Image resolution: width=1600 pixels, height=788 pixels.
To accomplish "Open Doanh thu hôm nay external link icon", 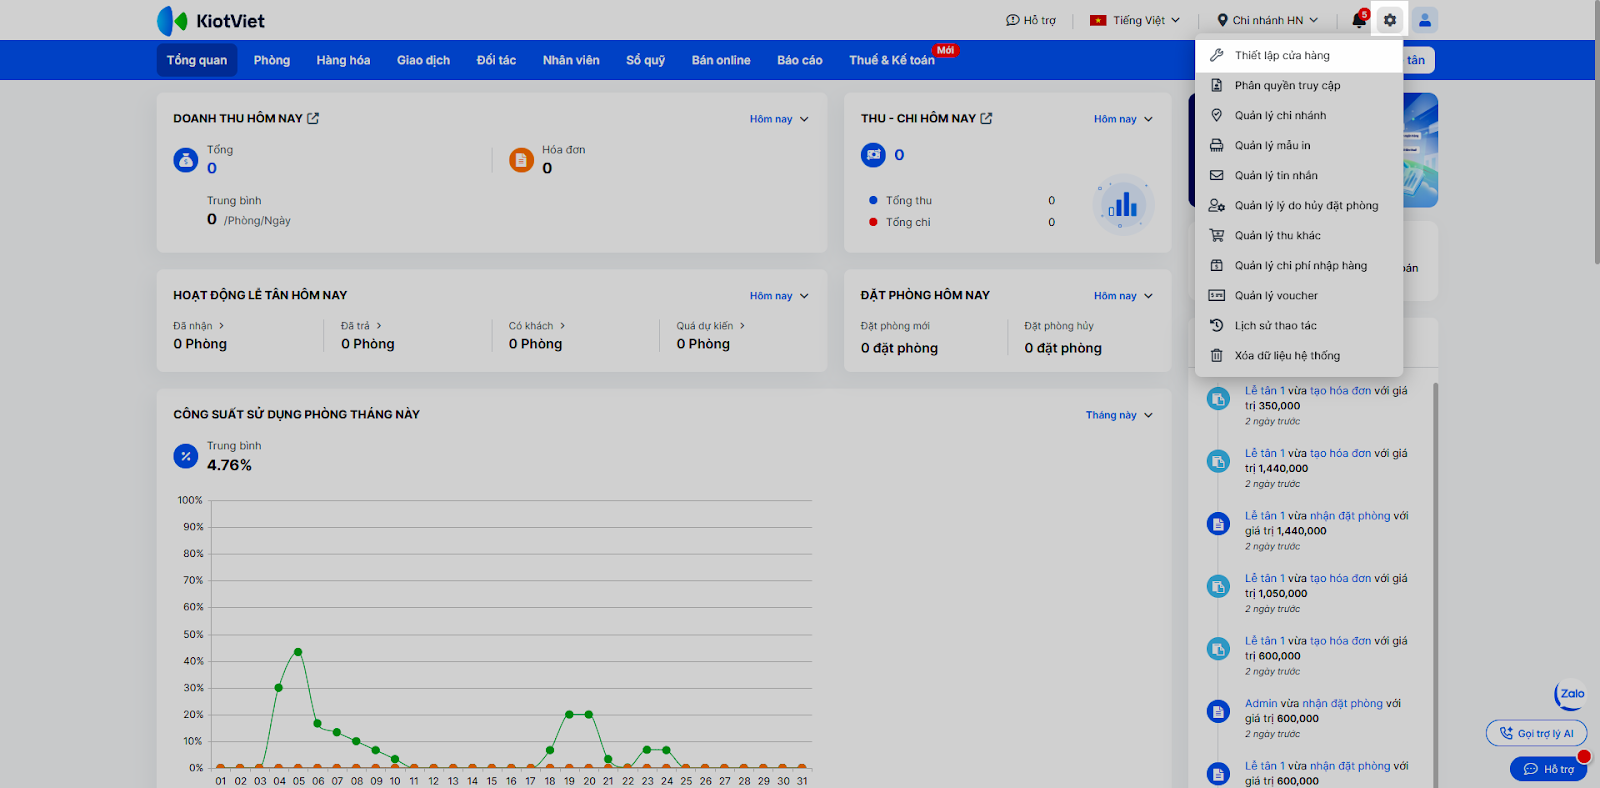I will pos(313,118).
